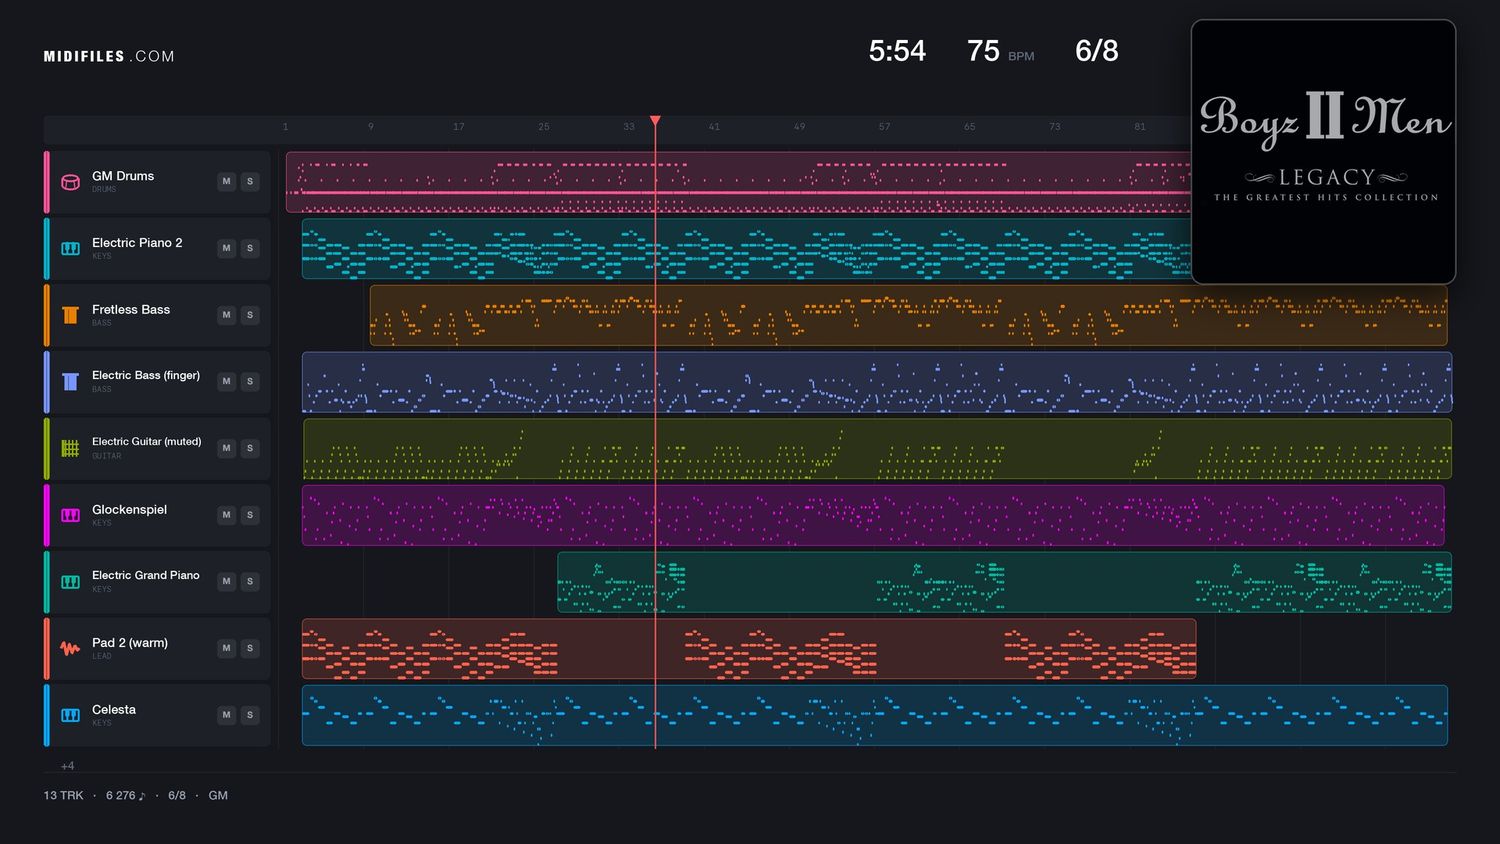
Task: Click the Glockenspiel keys icon
Action: pyautogui.click(x=70, y=515)
